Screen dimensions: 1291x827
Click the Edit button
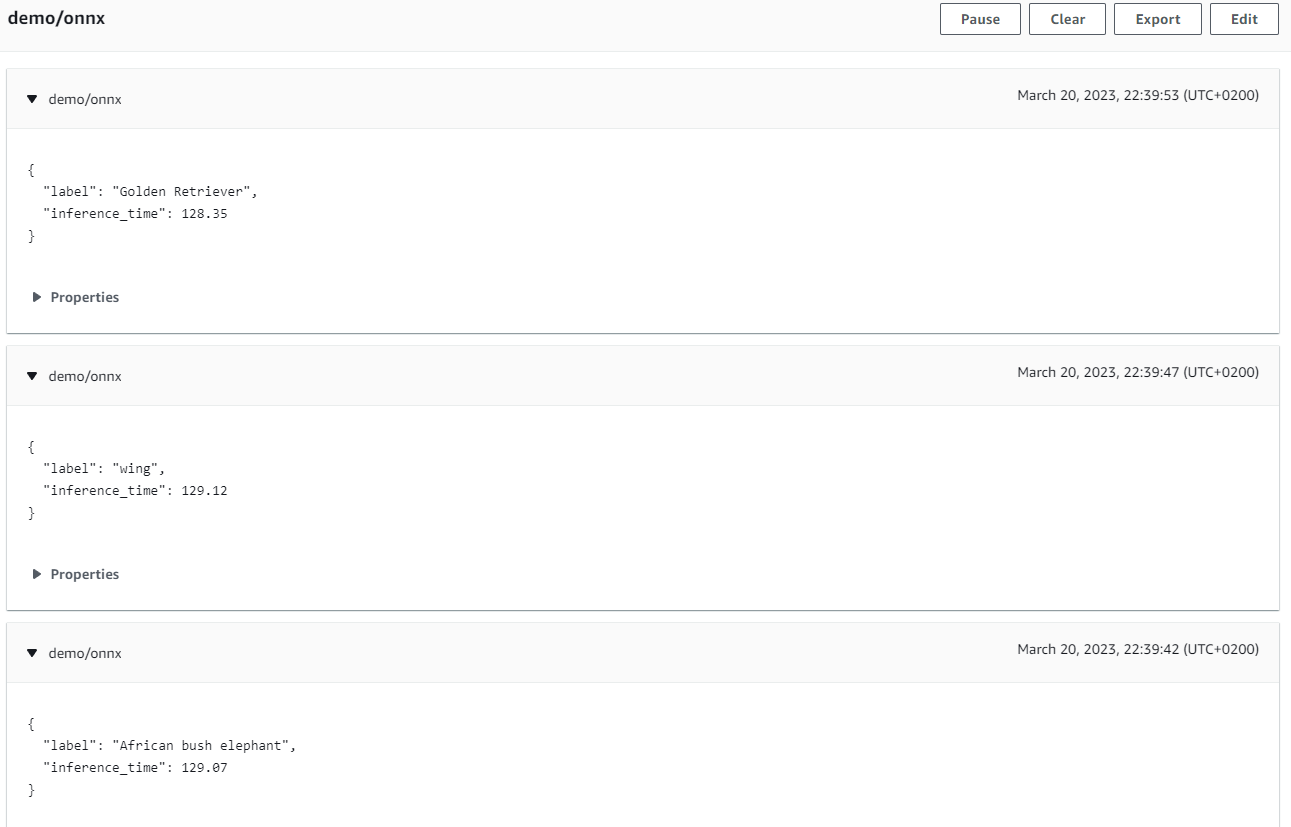(1244, 18)
